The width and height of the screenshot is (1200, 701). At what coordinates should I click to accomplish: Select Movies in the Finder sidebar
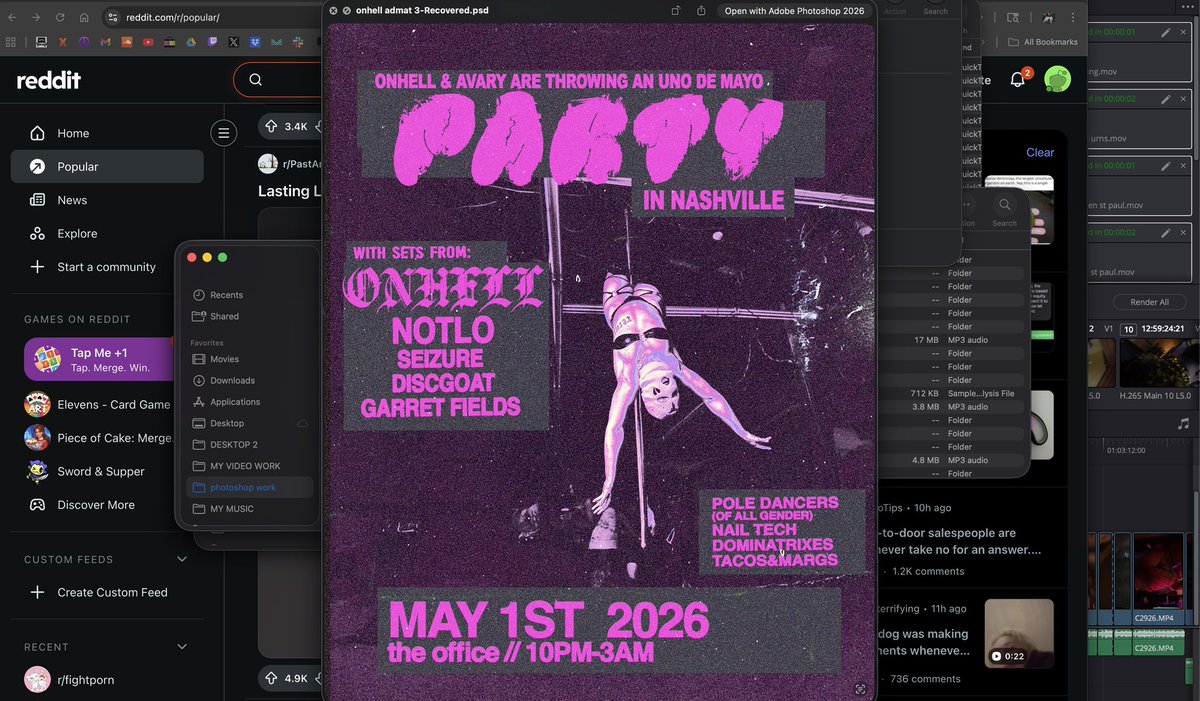(249, 359)
